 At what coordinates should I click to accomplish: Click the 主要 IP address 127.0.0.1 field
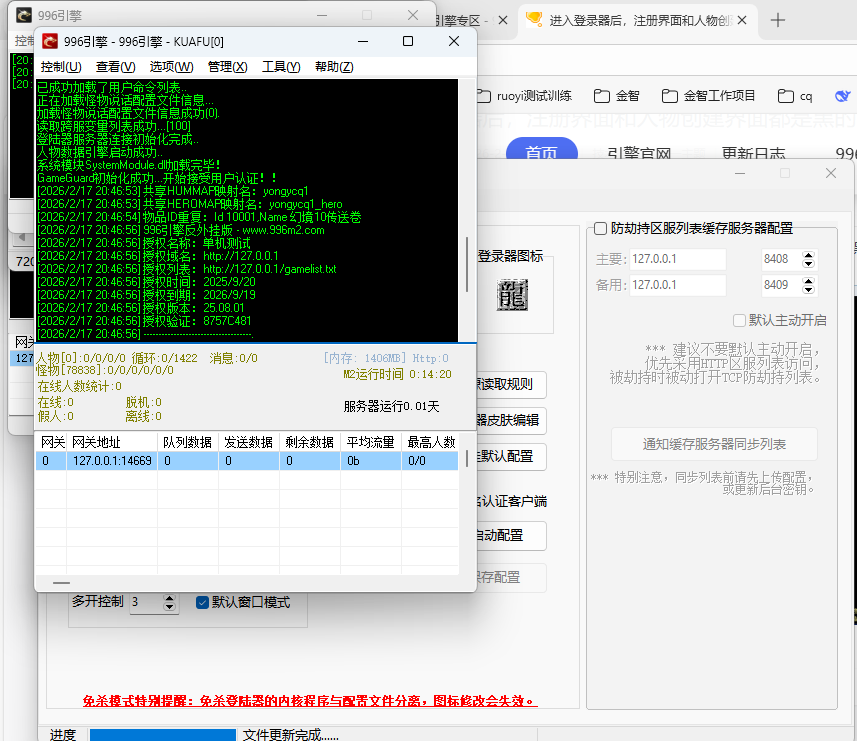click(677, 259)
